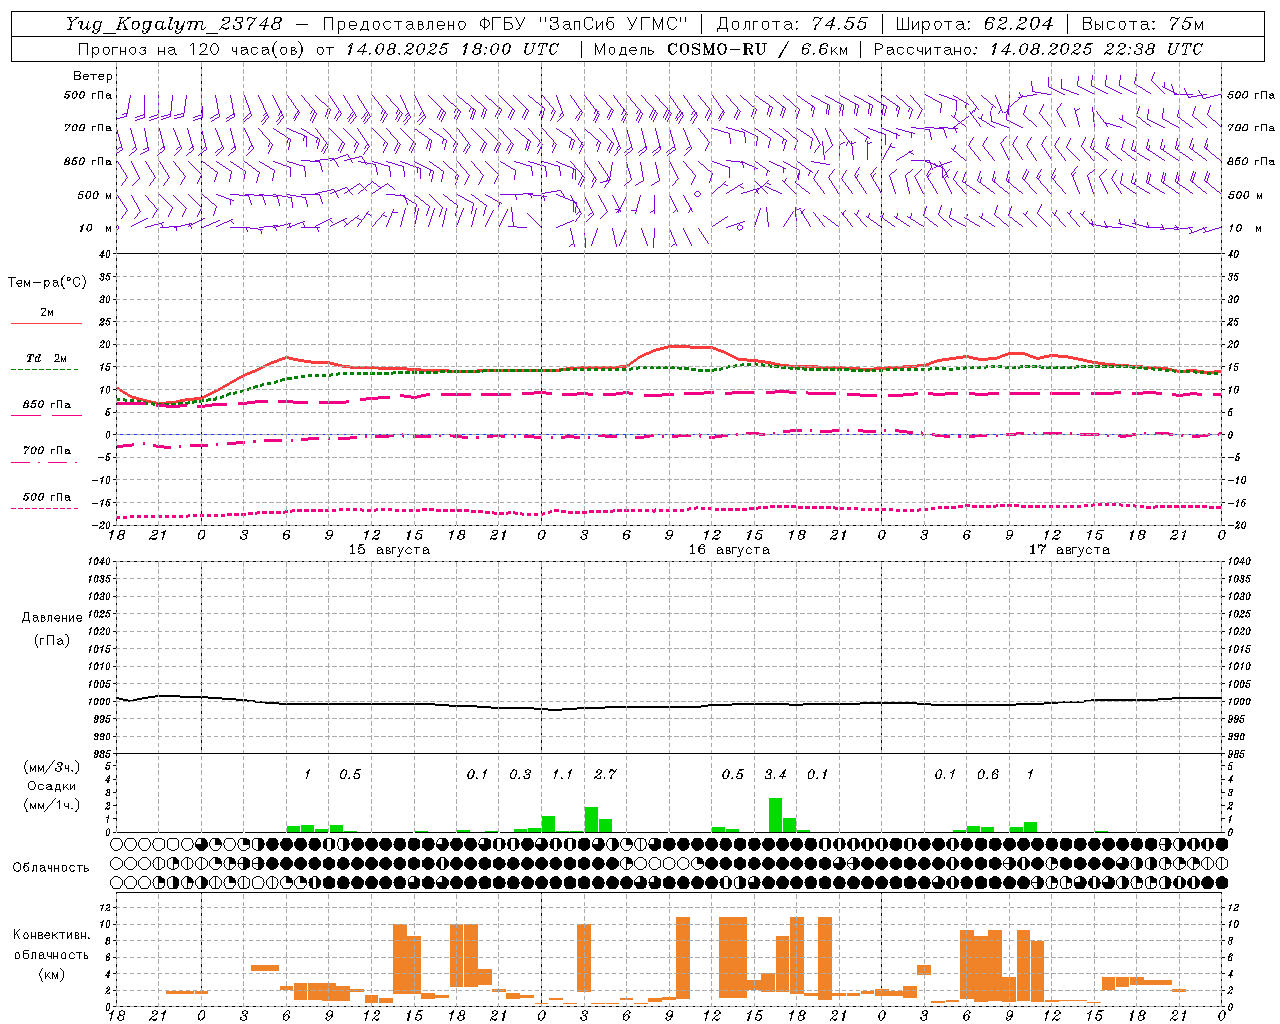Image resolution: width=1280 pixels, height=1024 pixels.
Task: Click the forecast start time 14.08.2025 18:00 UTC
Action: (452, 49)
